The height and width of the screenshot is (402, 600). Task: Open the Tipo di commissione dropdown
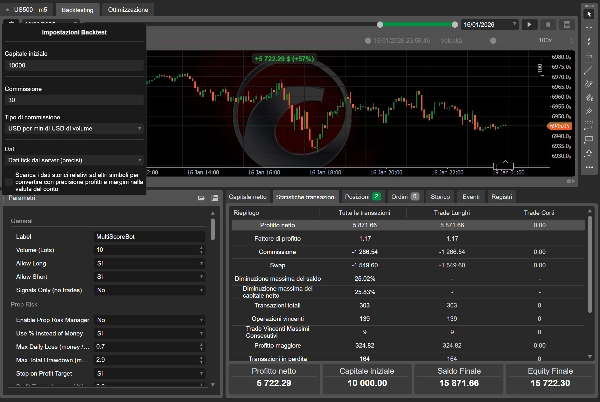click(x=73, y=128)
